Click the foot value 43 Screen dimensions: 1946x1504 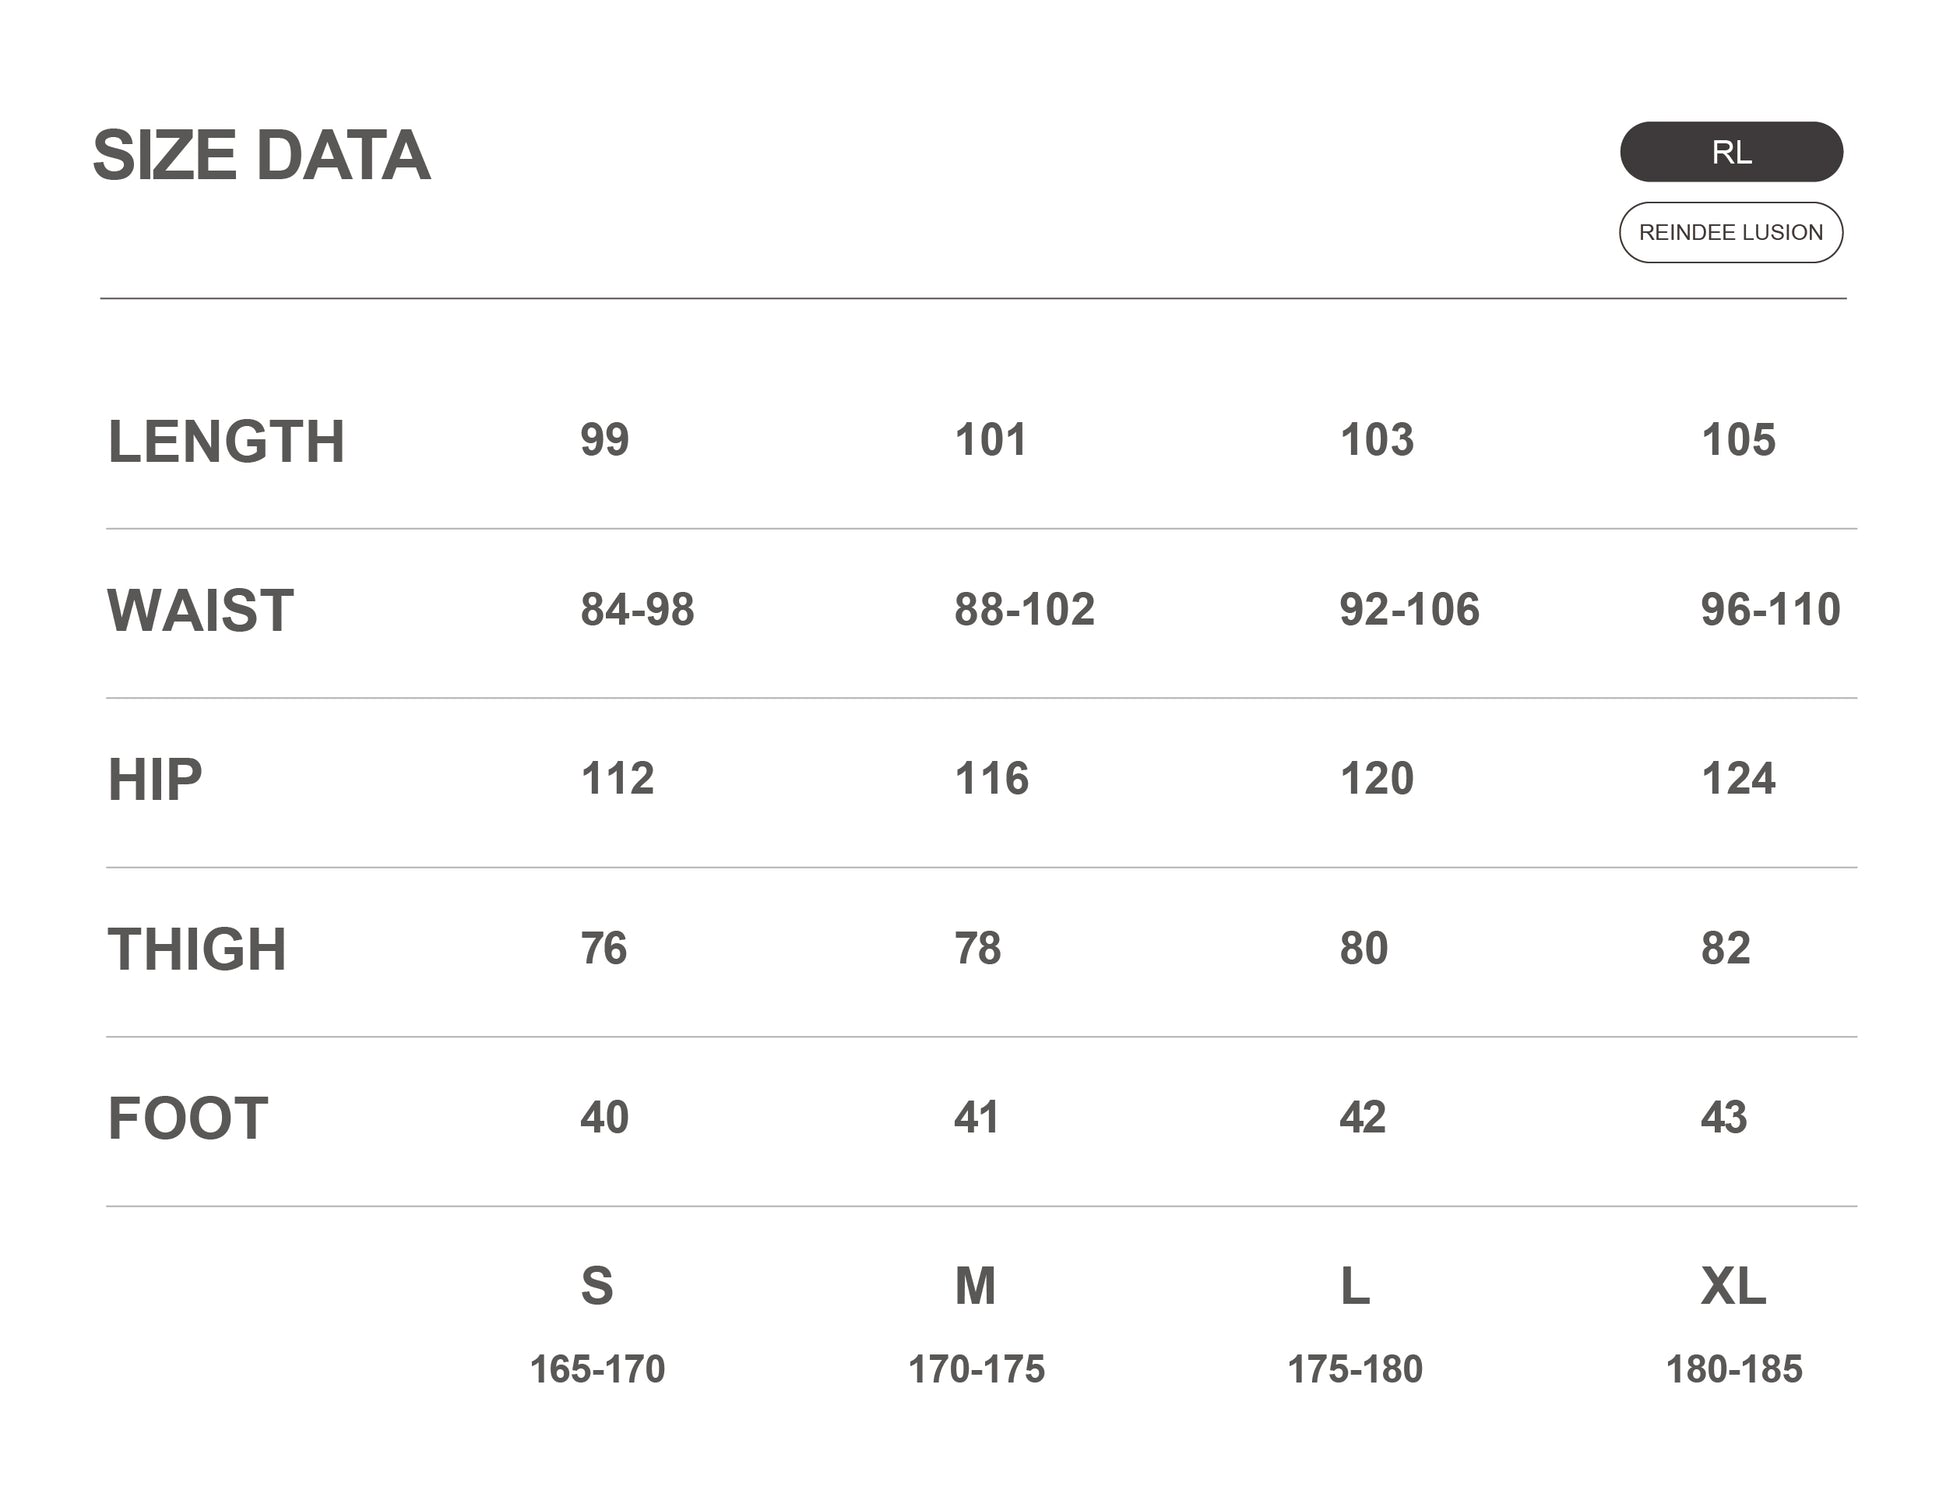tap(1724, 1117)
